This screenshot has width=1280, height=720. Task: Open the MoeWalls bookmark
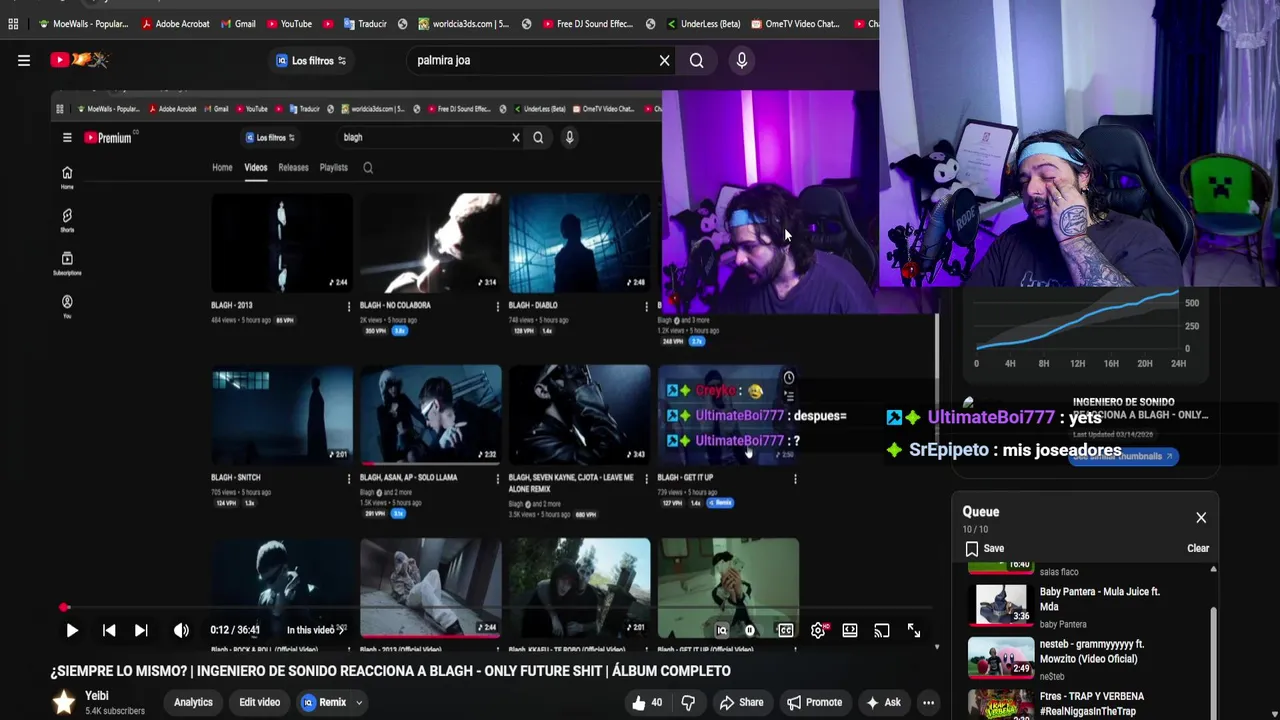(84, 24)
